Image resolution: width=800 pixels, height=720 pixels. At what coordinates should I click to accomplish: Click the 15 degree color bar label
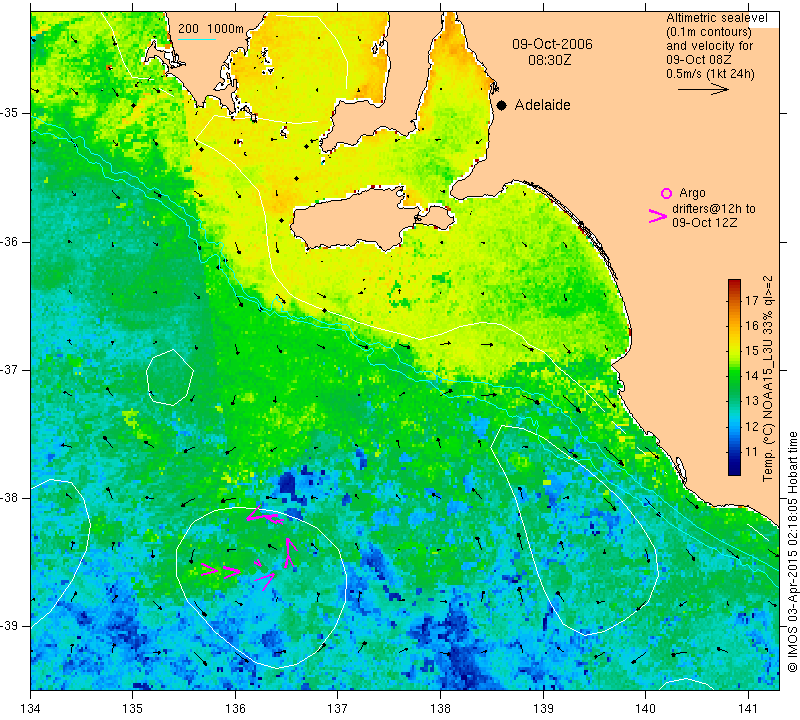(752, 351)
